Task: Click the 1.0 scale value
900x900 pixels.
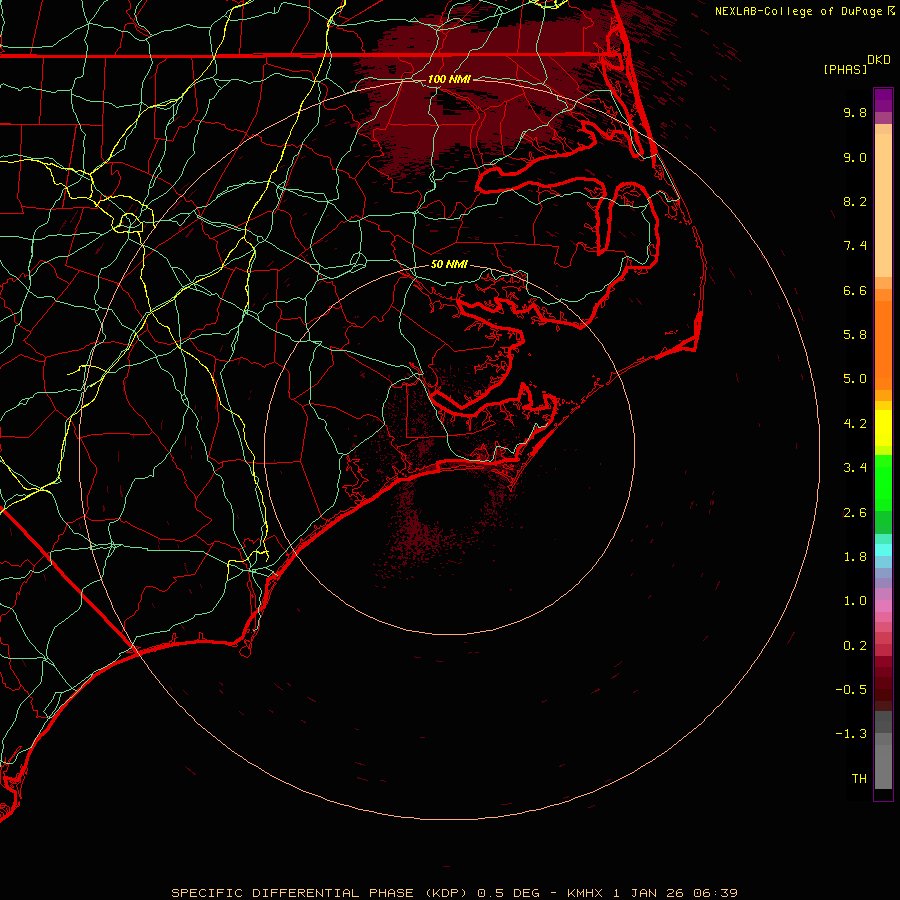Action: pyautogui.click(x=855, y=601)
